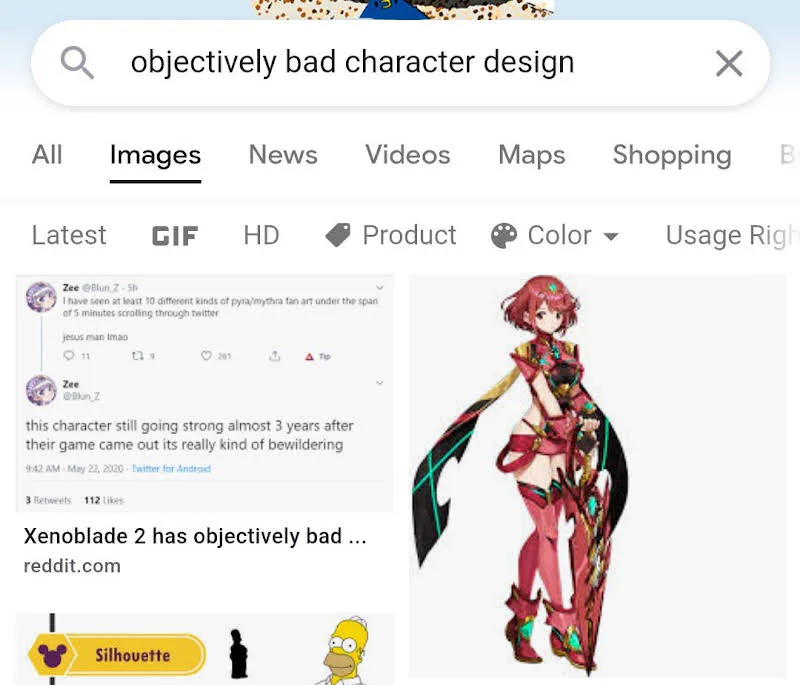
Task: Toggle the HD filter chip
Action: click(261, 235)
